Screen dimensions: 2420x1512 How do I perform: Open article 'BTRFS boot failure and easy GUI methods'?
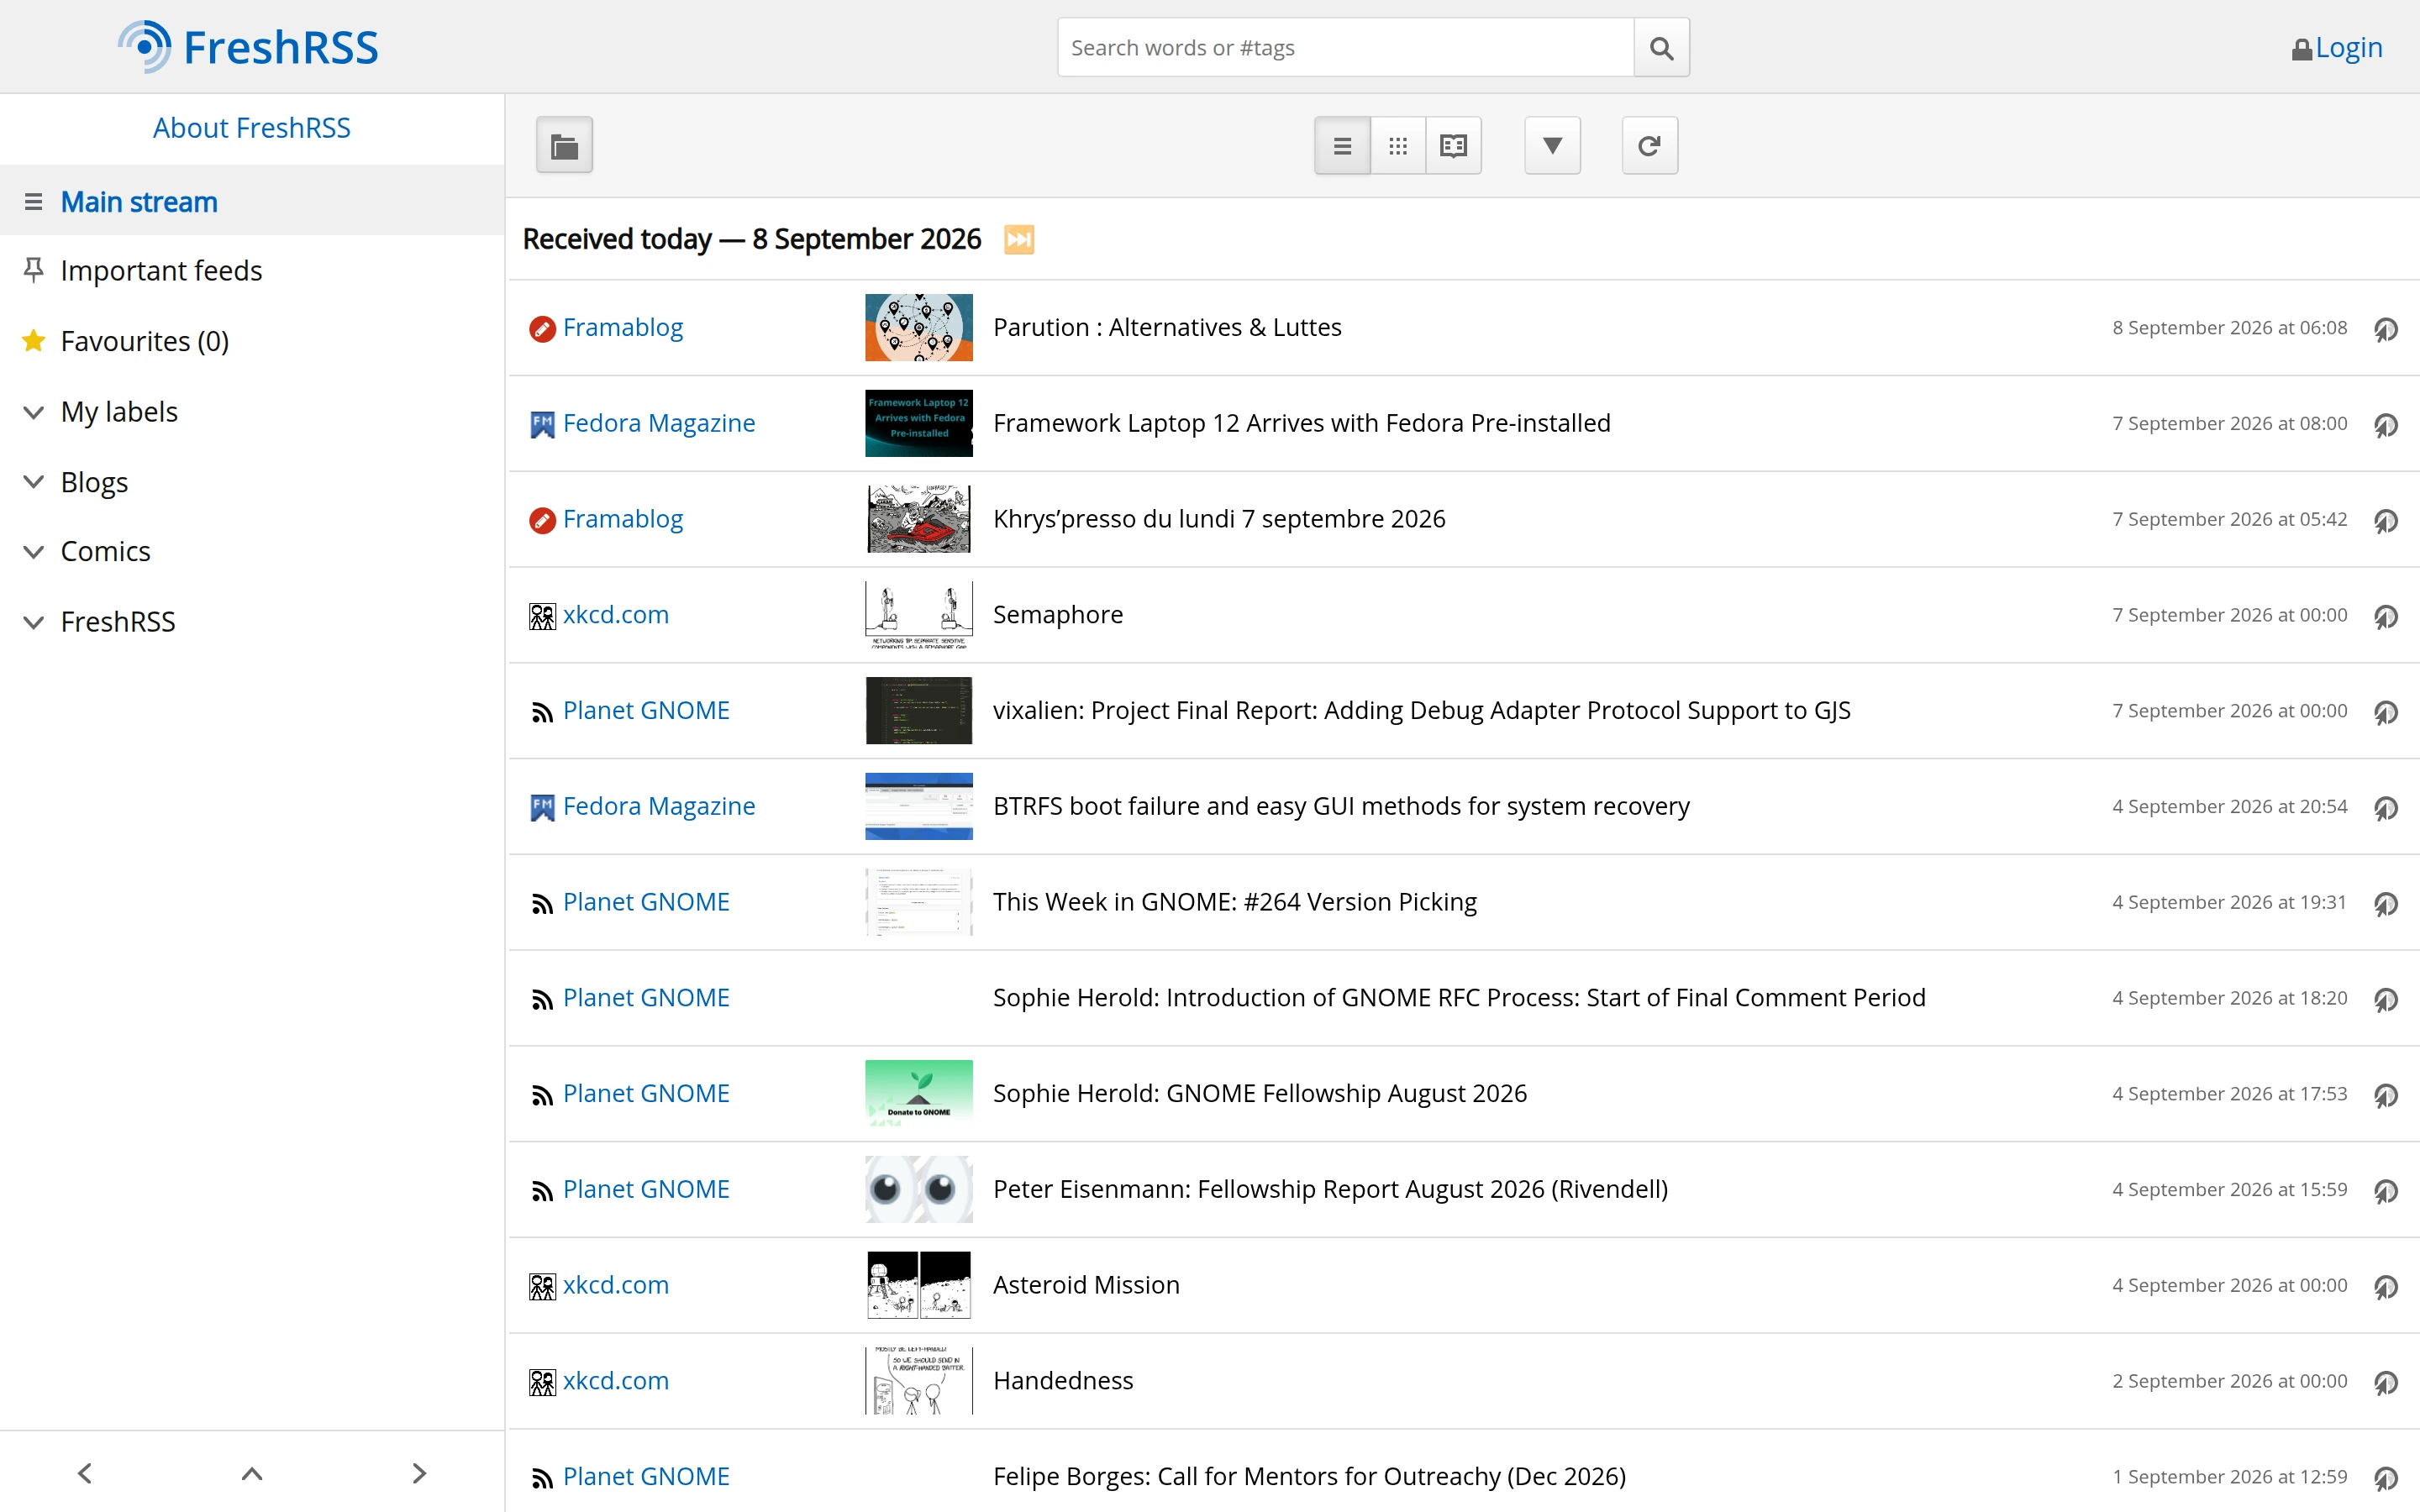coord(1341,806)
